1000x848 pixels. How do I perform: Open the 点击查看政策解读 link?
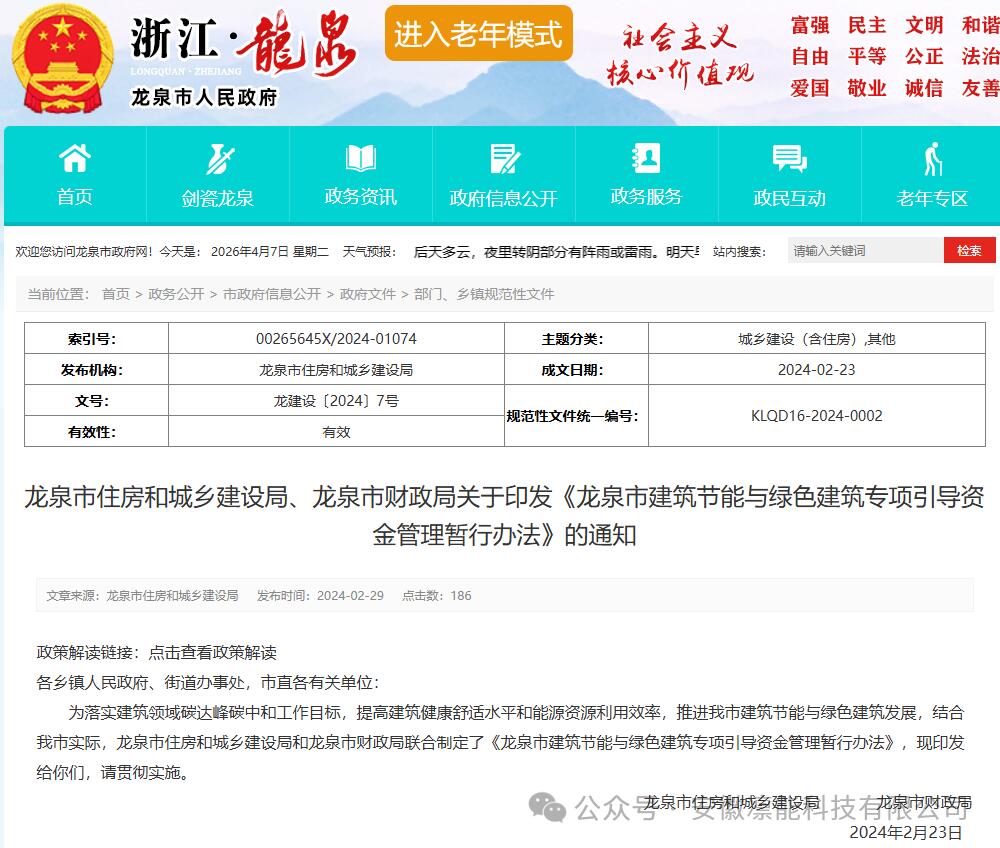click(212, 652)
